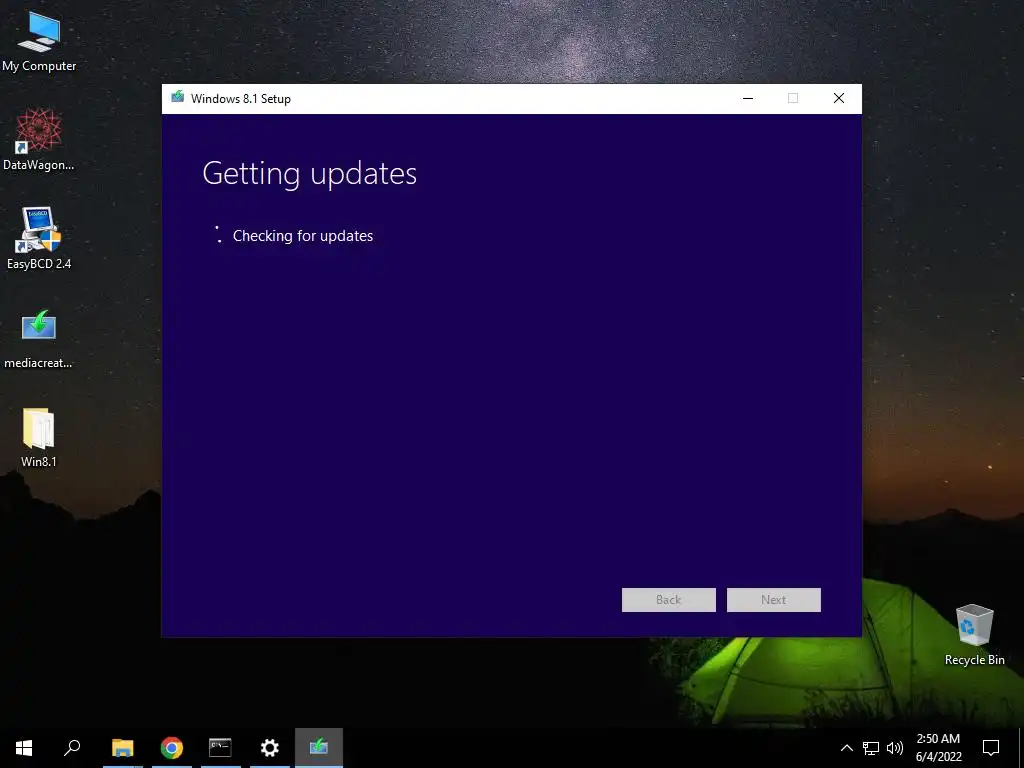Show hidden system tray icons
The width and height of the screenshot is (1024, 768).
[x=846, y=748]
